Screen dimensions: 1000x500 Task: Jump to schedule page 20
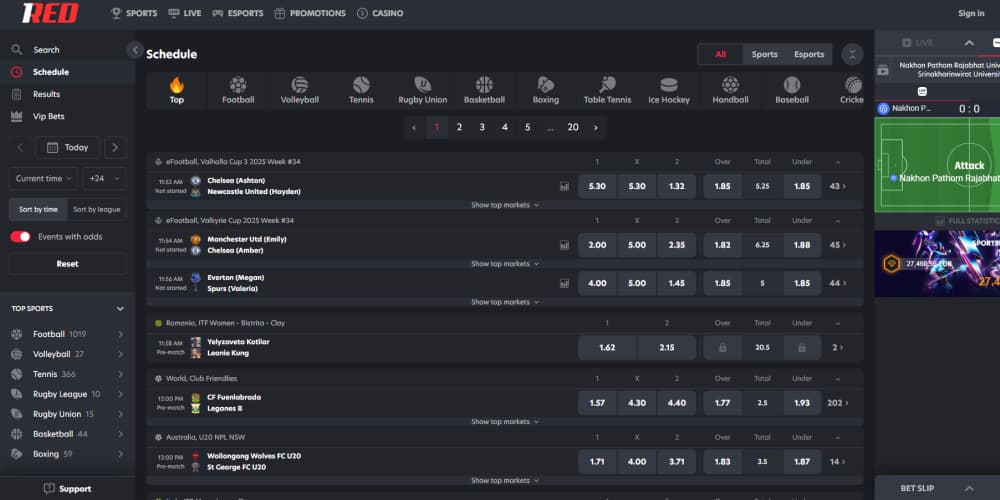(x=573, y=128)
